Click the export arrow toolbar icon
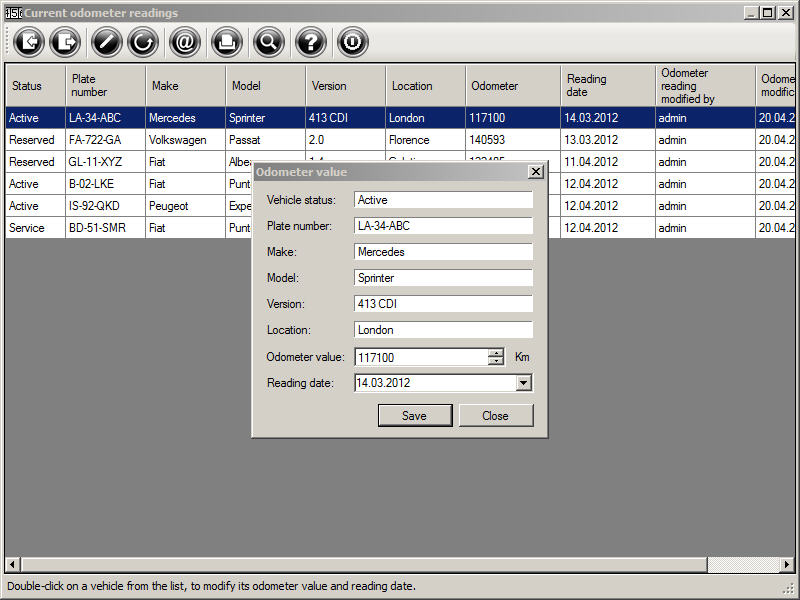800x600 pixels. click(x=66, y=42)
